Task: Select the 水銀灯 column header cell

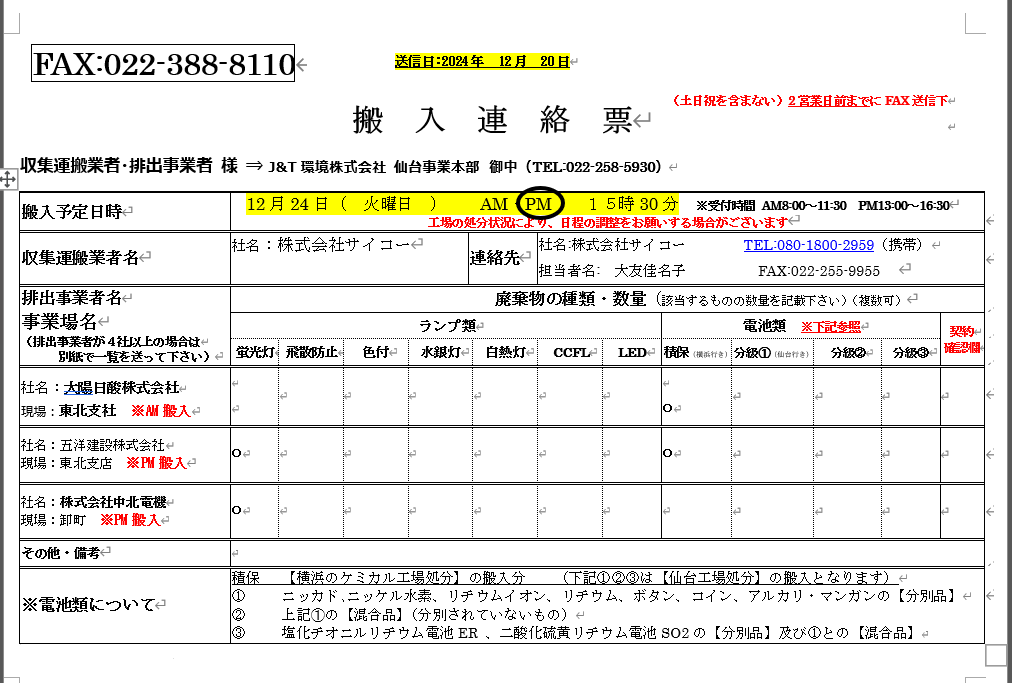Action: 440,352
